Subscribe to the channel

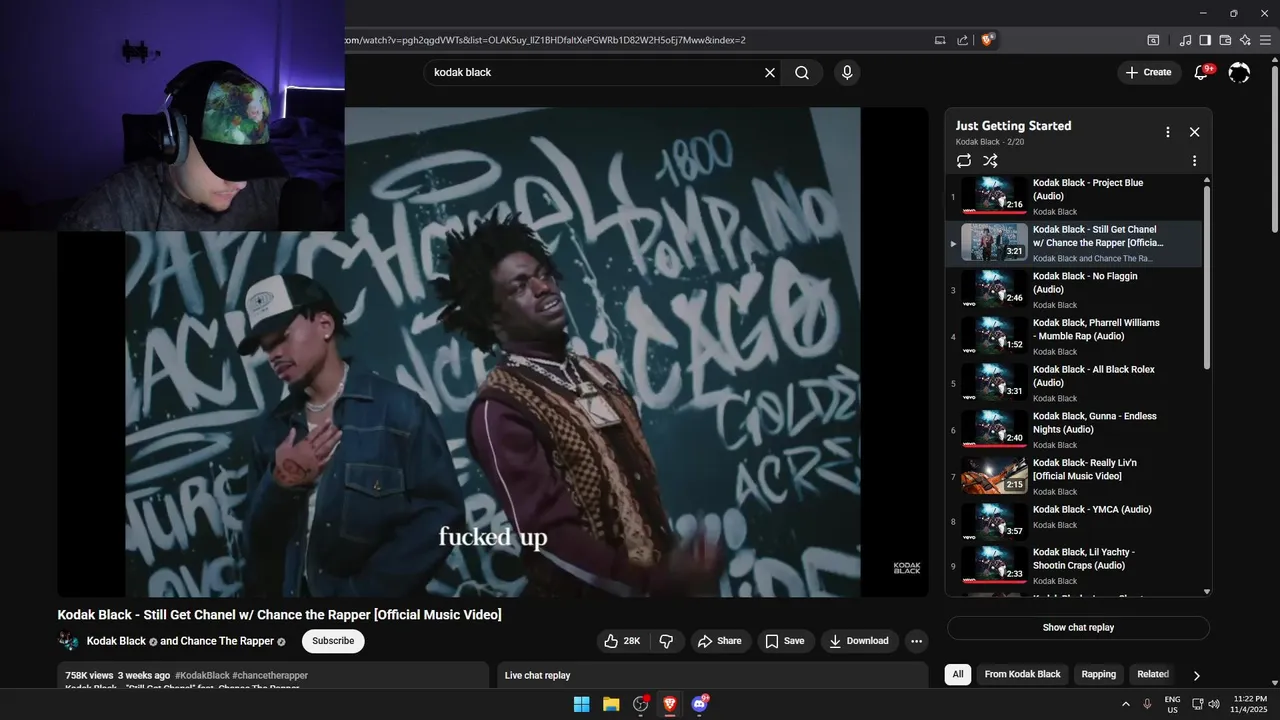pyautogui.click(x=333, y=641)
